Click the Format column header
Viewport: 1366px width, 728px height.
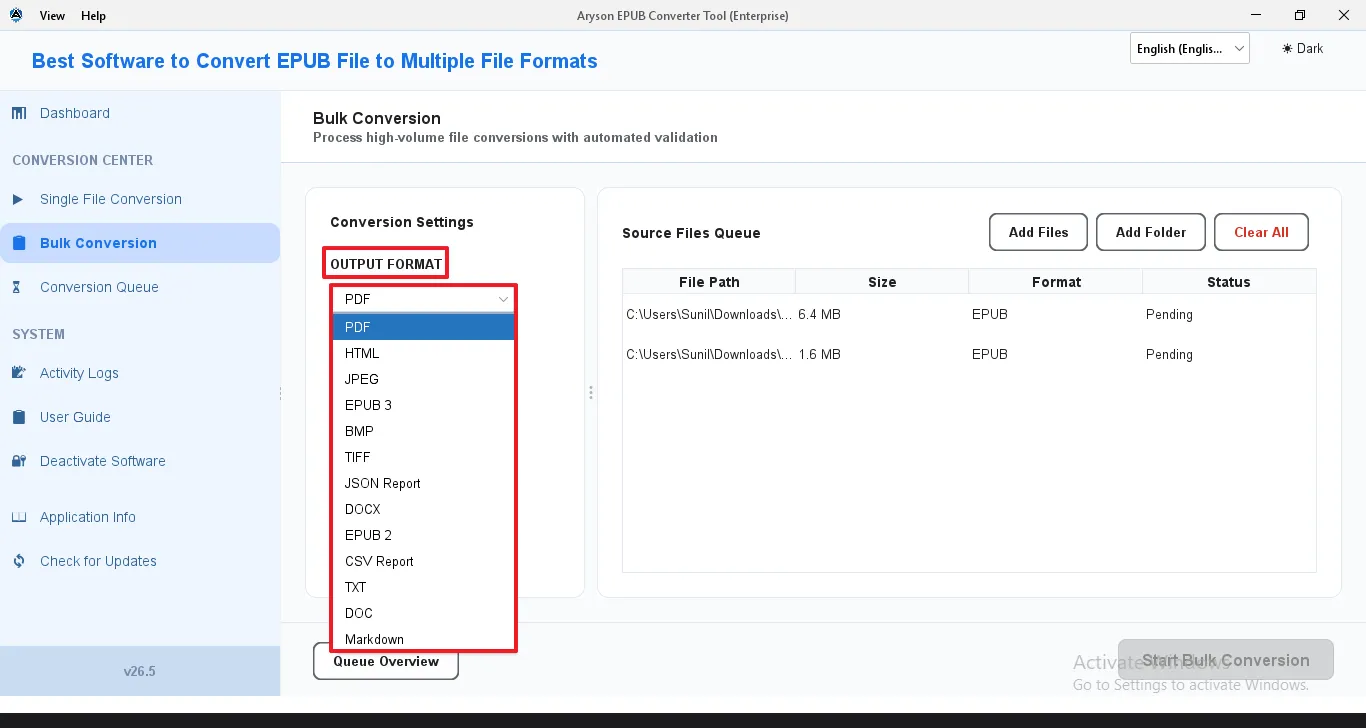1056,282
